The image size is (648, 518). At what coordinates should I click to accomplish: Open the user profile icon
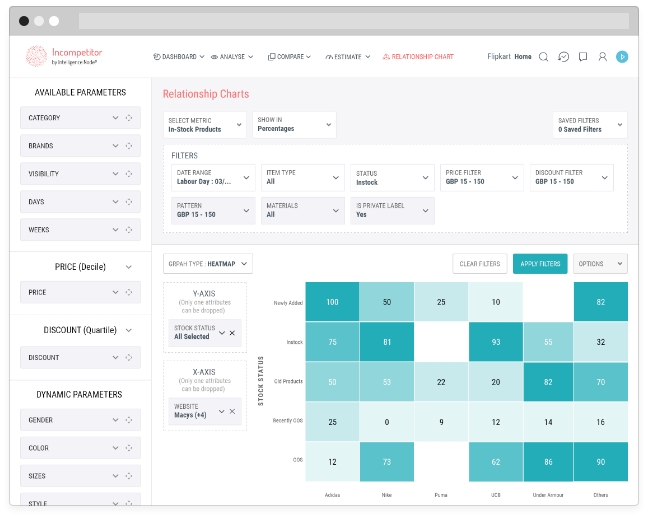pos(603,57)
